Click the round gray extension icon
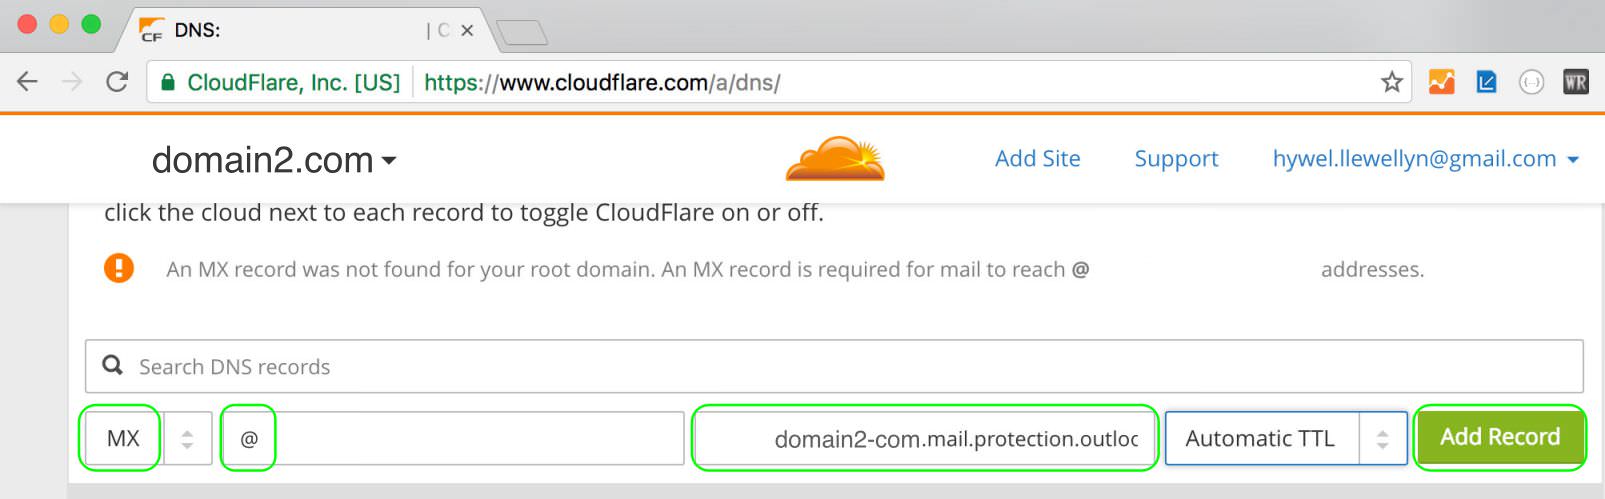This screenshot has height=499, width=1605. pos(1531,82)
